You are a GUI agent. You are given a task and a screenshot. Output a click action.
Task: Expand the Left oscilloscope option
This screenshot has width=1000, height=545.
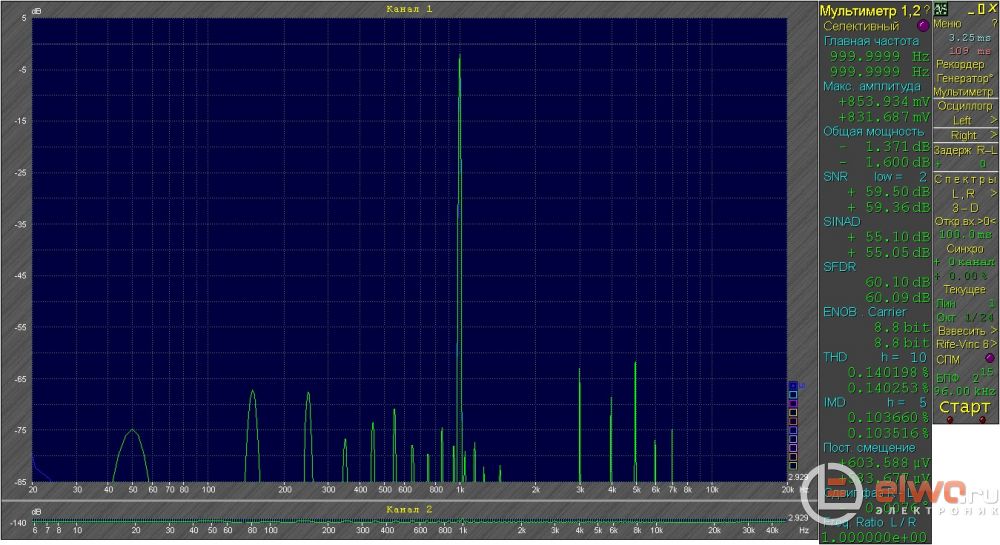click(x=964, y=120)
